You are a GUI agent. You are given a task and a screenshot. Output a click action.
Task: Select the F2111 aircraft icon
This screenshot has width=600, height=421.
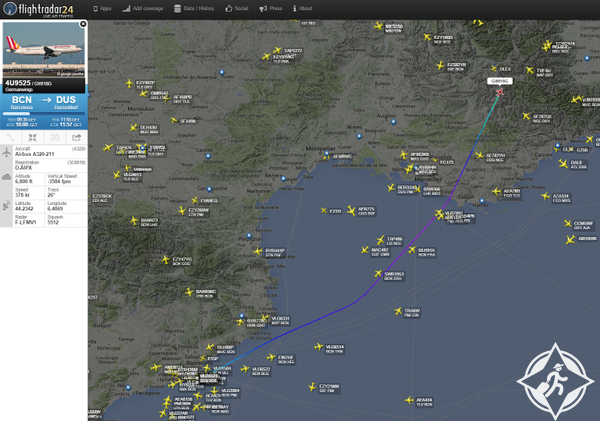coord(324,210)
